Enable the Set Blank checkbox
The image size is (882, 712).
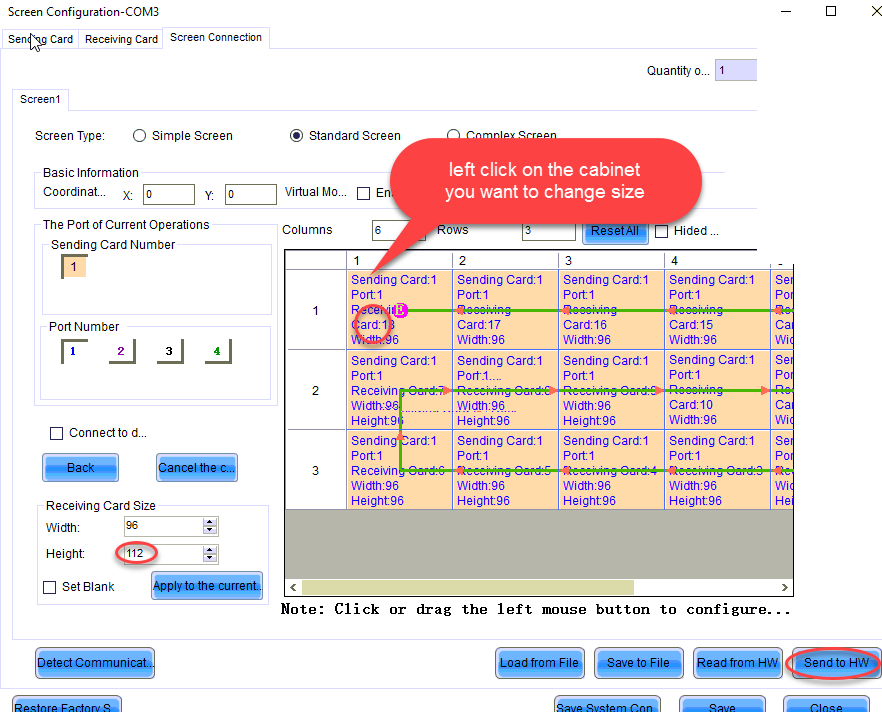pos(47,587)
